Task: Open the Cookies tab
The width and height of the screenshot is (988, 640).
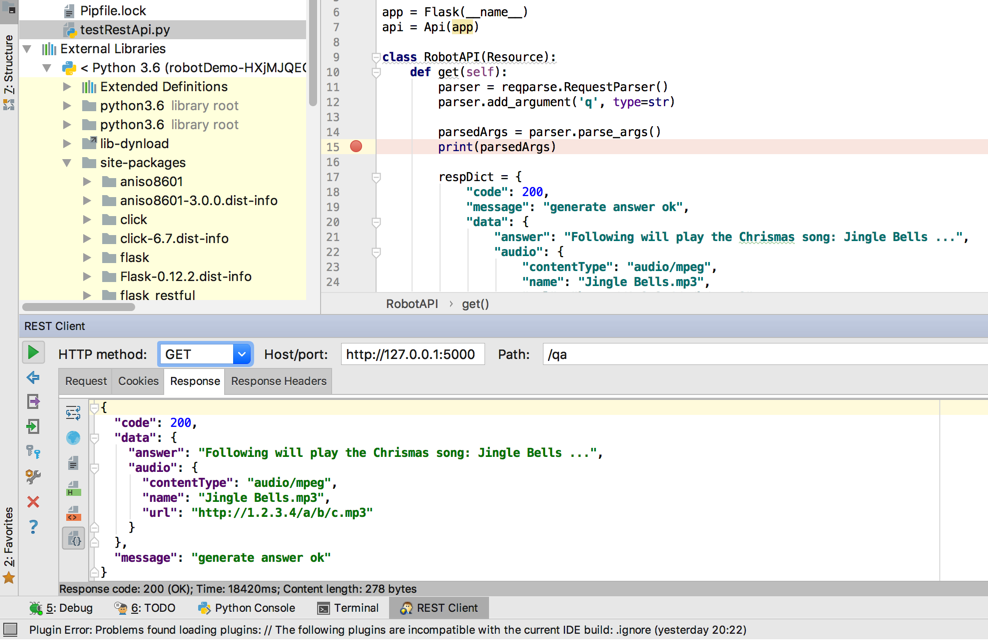Action: coord(138,381)
